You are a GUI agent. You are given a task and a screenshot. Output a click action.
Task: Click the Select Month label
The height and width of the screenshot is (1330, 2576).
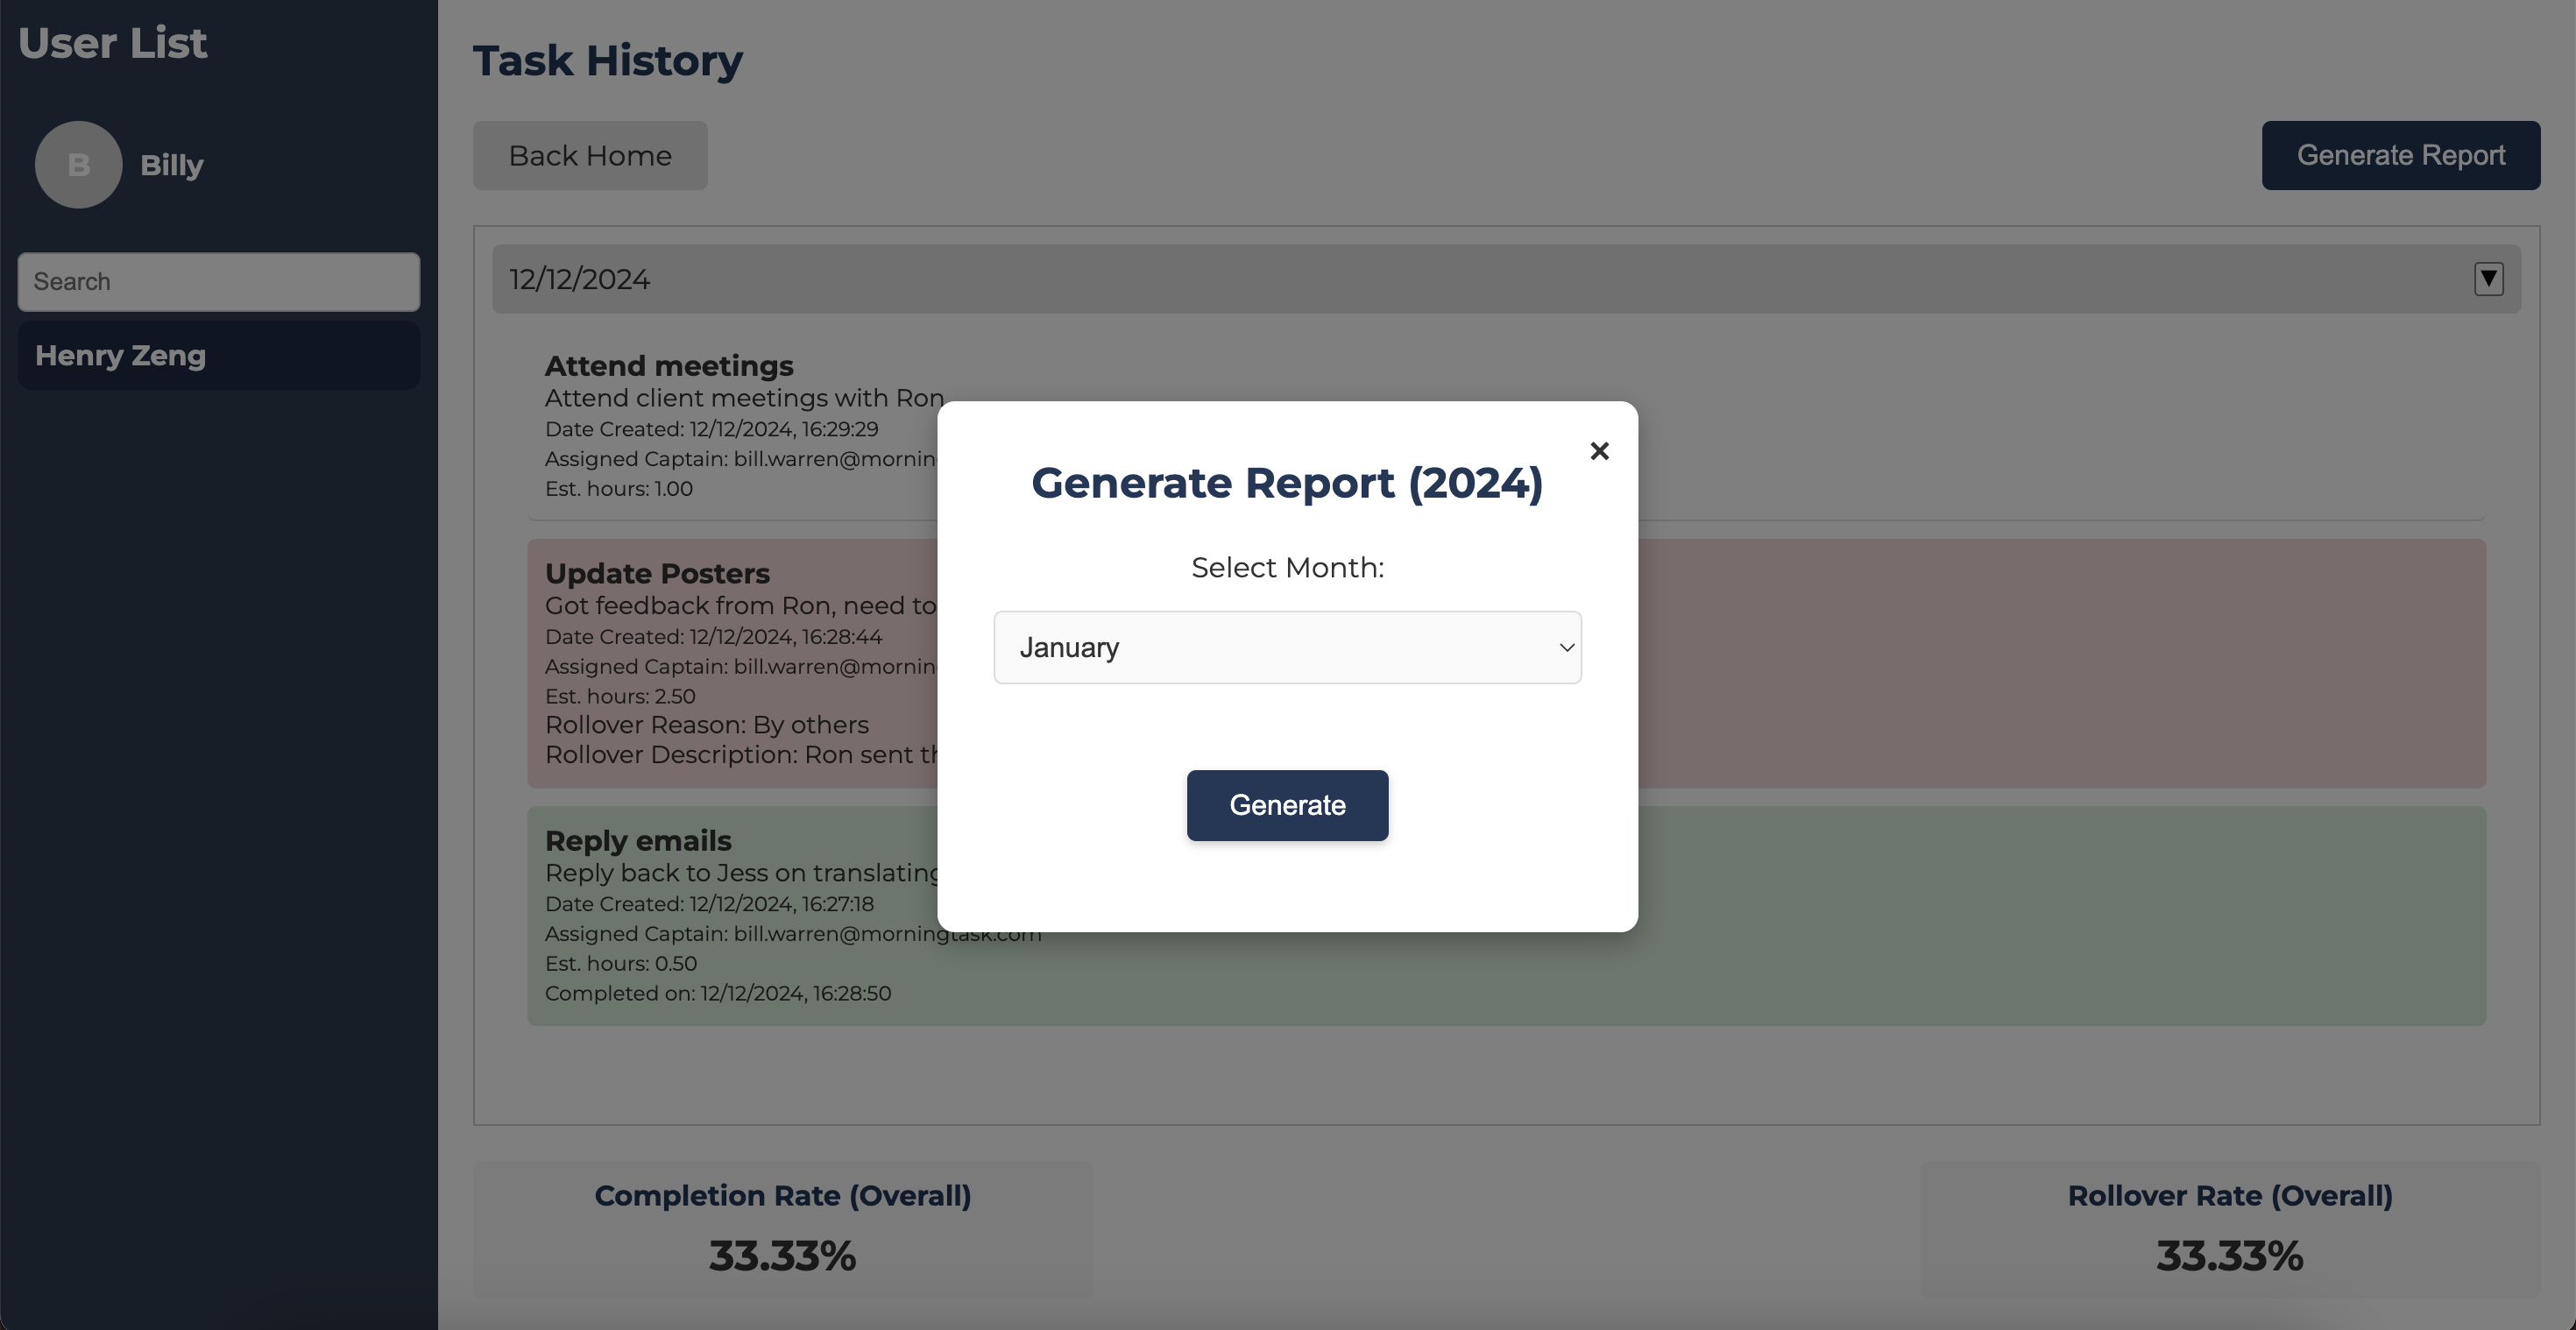(1287, 567)
